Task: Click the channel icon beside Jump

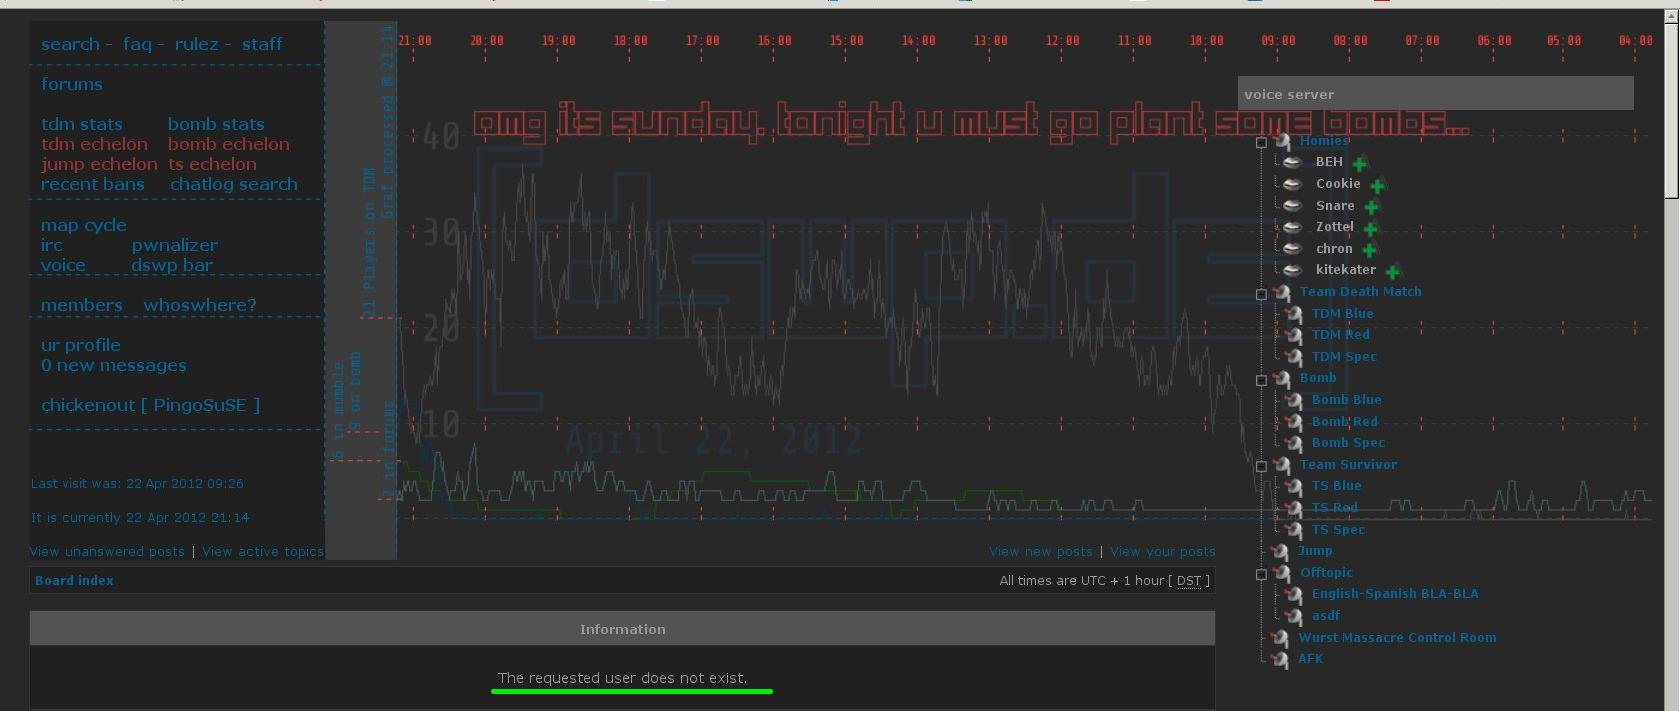Action: click(1281, 551)
